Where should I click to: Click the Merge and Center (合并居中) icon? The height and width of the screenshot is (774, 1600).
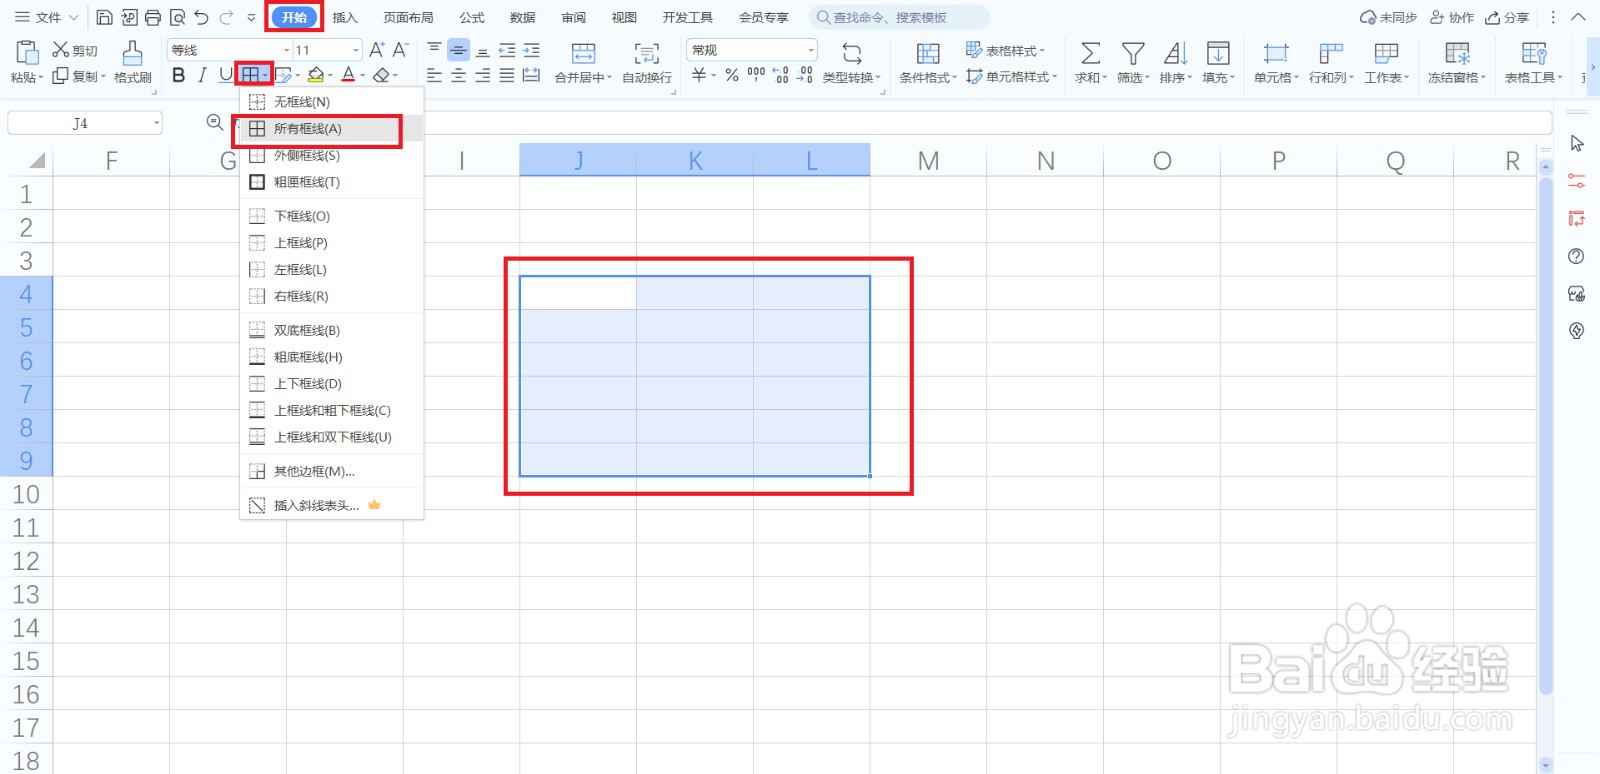pyautogui.click(x=583, y=53)
